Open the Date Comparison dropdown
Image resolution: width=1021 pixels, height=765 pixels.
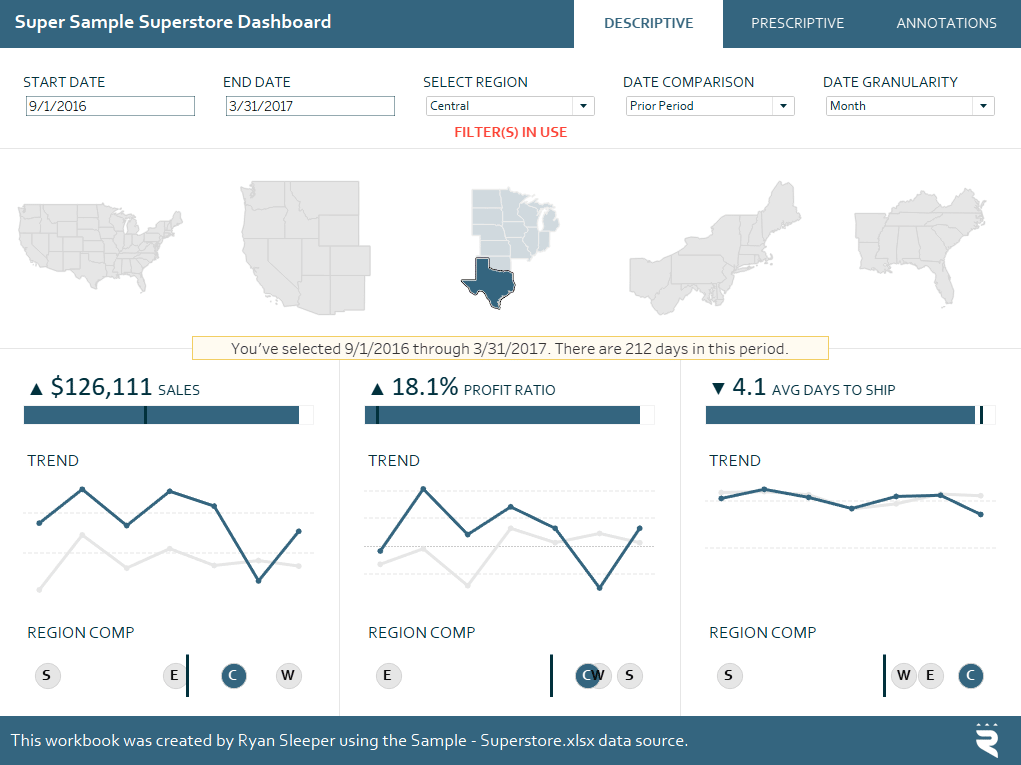tap(710, 106)
